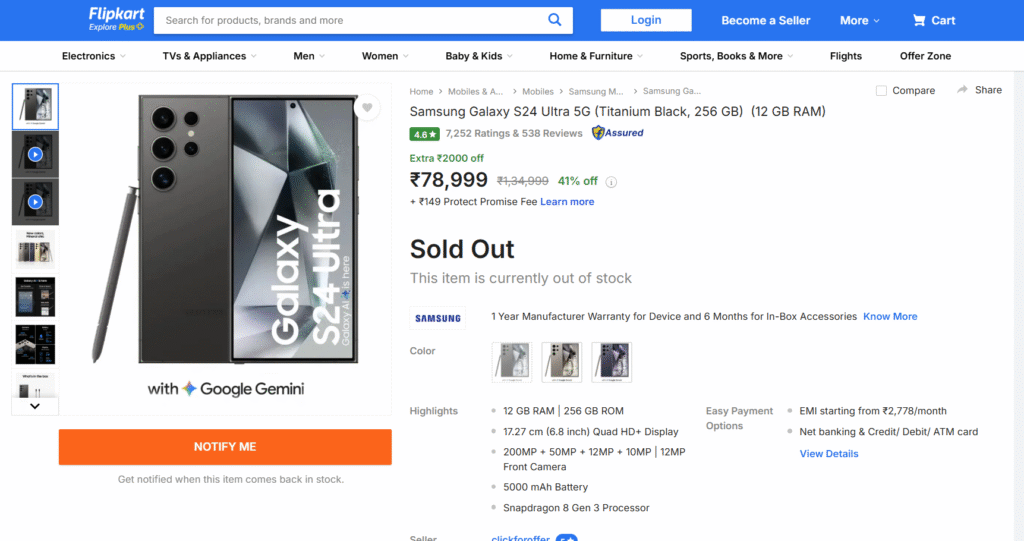Click the Login button

click(646, 20)
